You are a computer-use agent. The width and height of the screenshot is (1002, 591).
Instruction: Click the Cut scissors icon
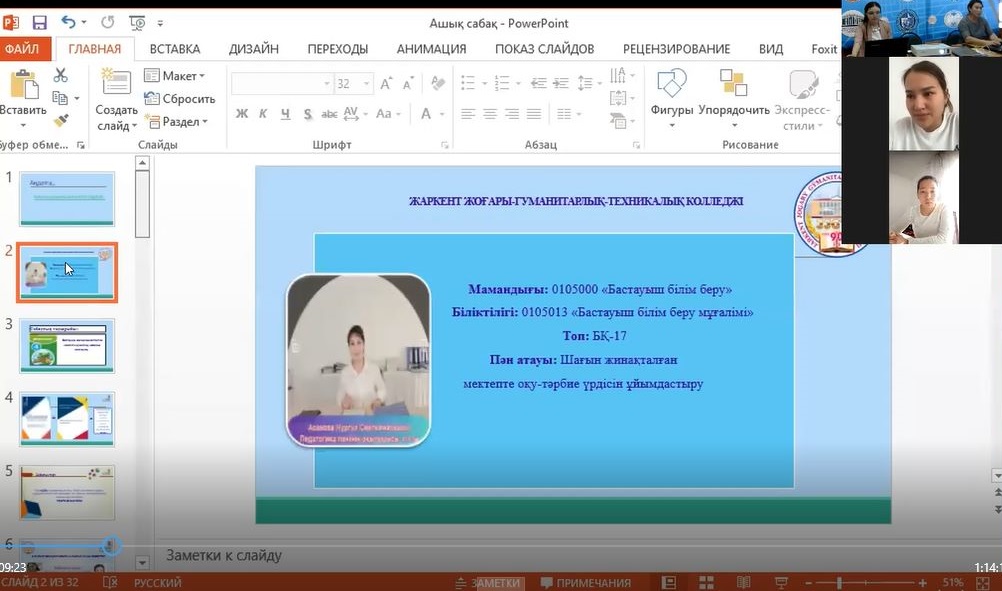tap(61, 75)
